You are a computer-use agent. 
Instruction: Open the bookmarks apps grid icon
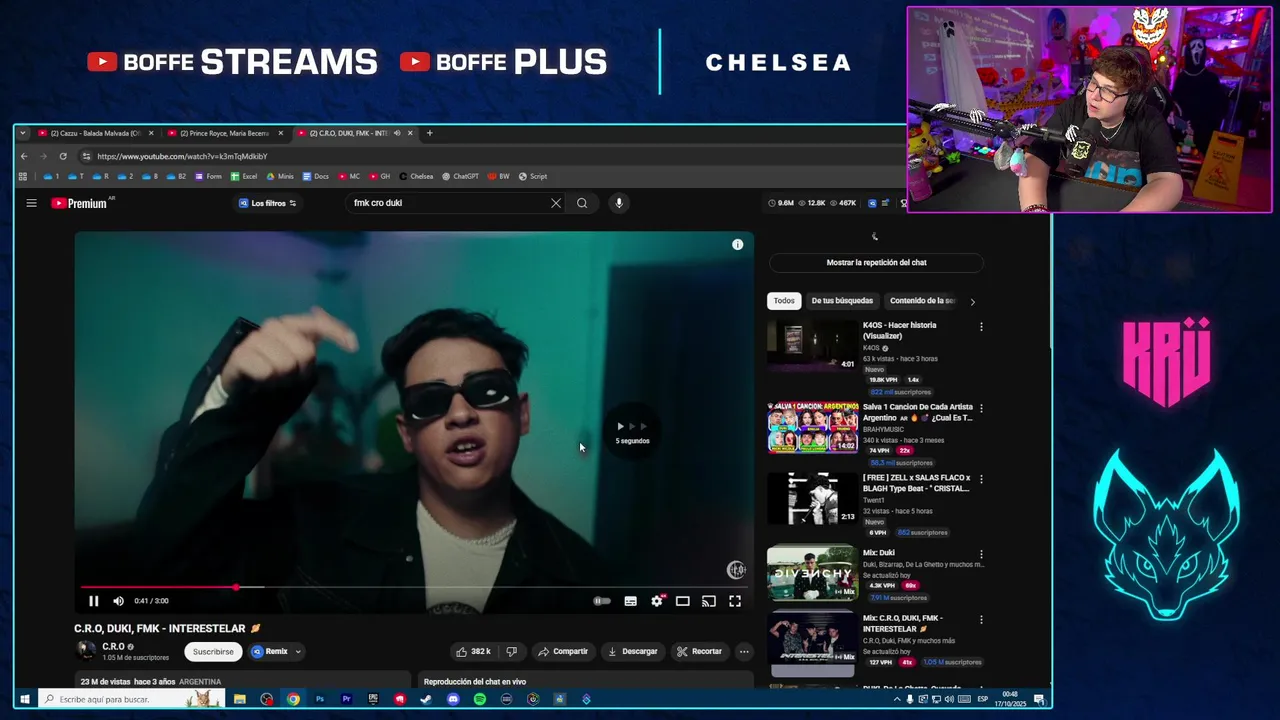click(23, 176)
